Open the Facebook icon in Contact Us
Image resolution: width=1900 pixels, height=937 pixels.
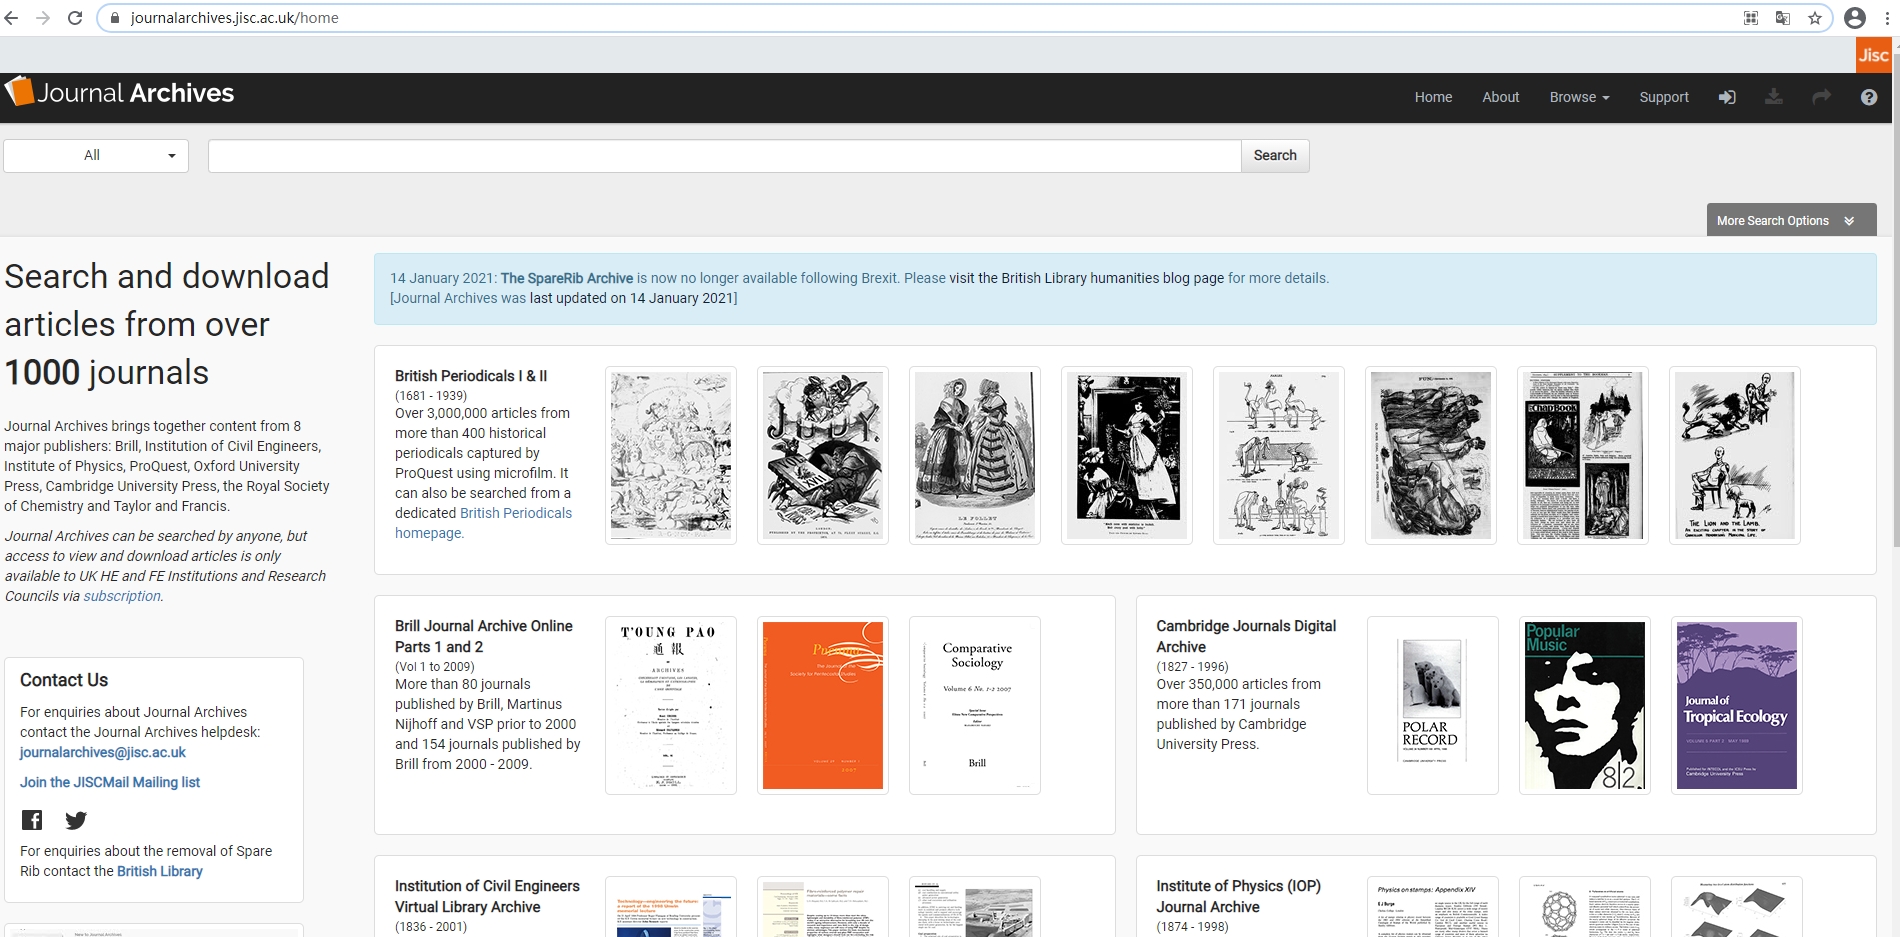[32, 820]
